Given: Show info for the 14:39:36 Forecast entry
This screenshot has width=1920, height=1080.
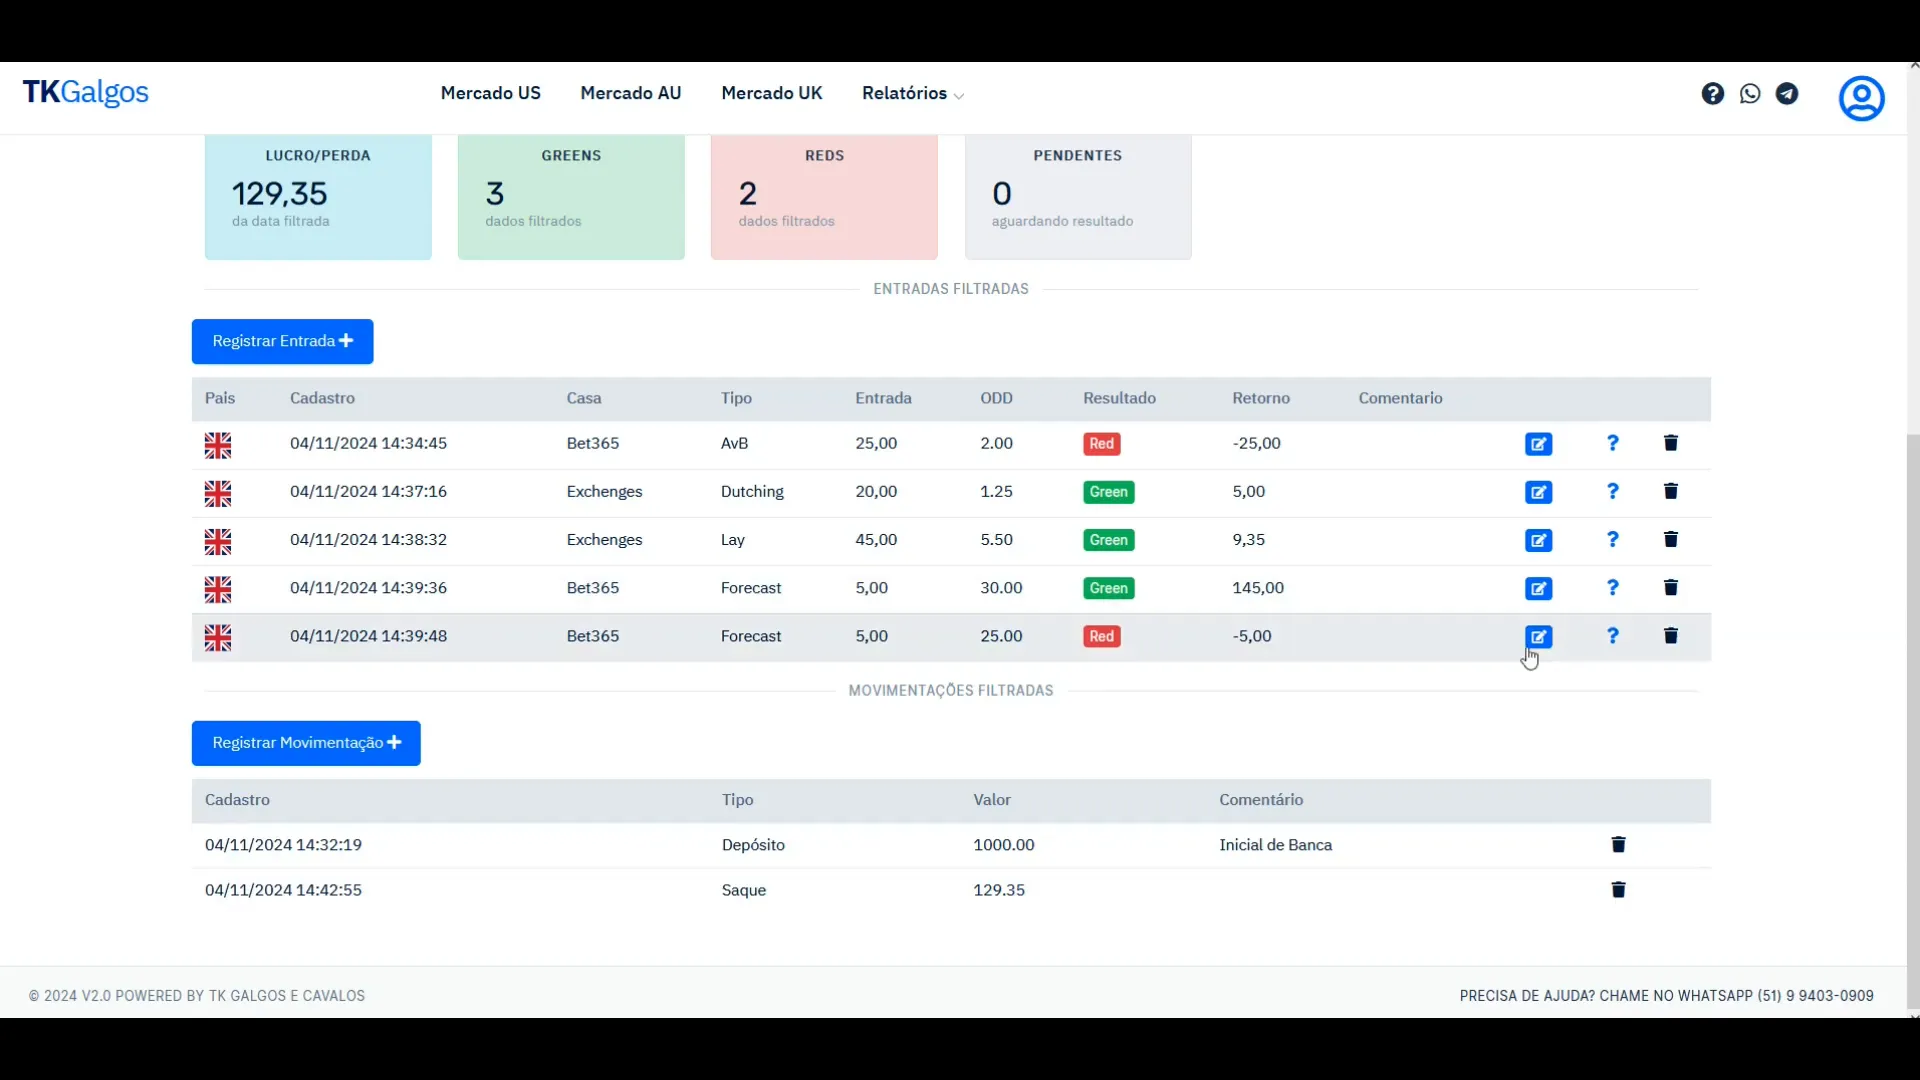Looking at the screenshot, I should (1612, 587).
